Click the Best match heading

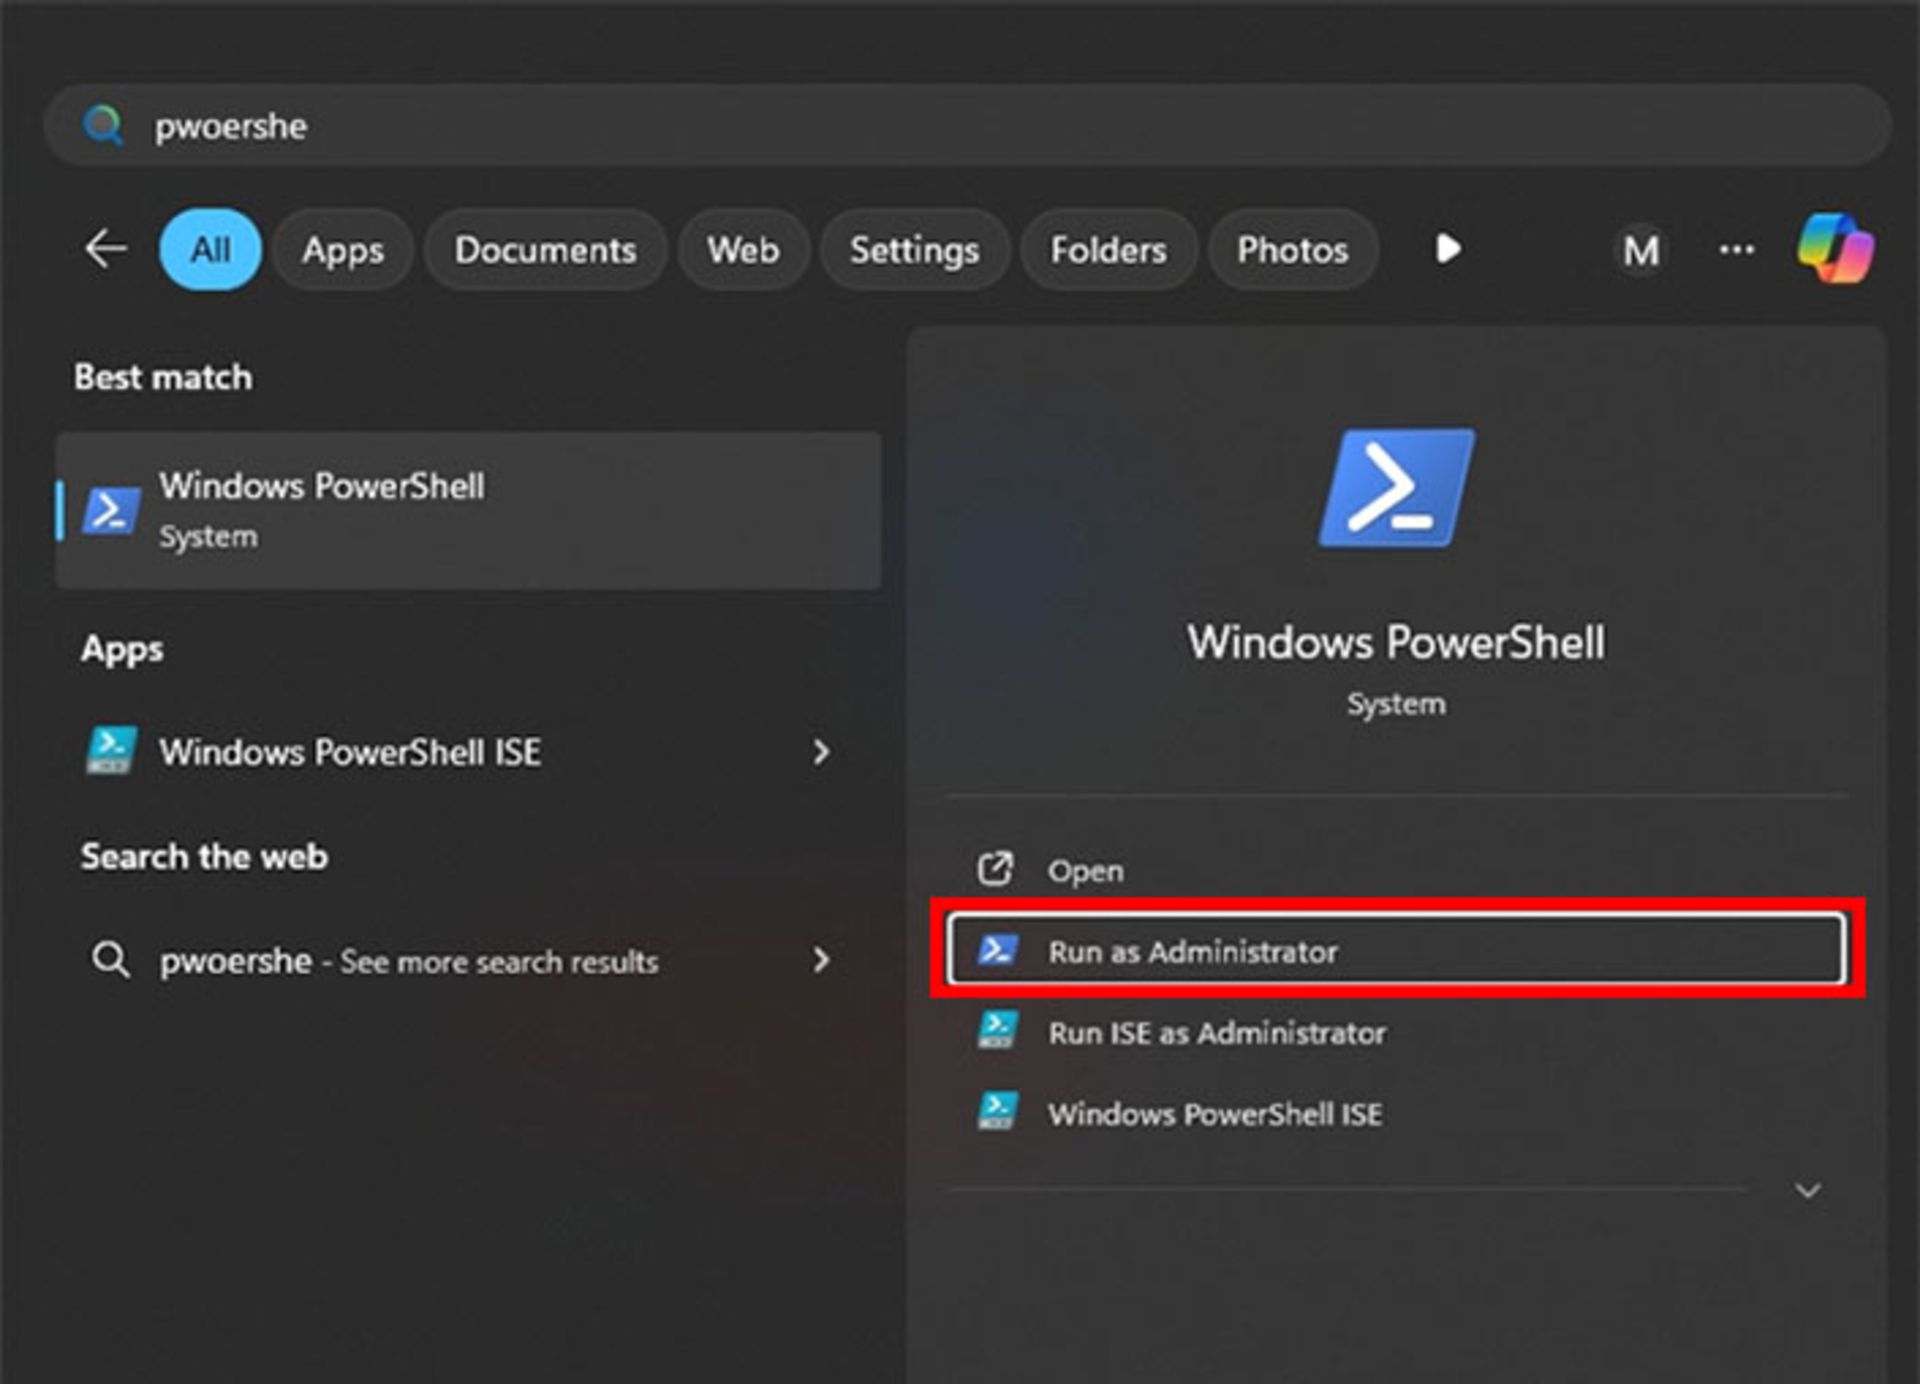click(163, 377)
